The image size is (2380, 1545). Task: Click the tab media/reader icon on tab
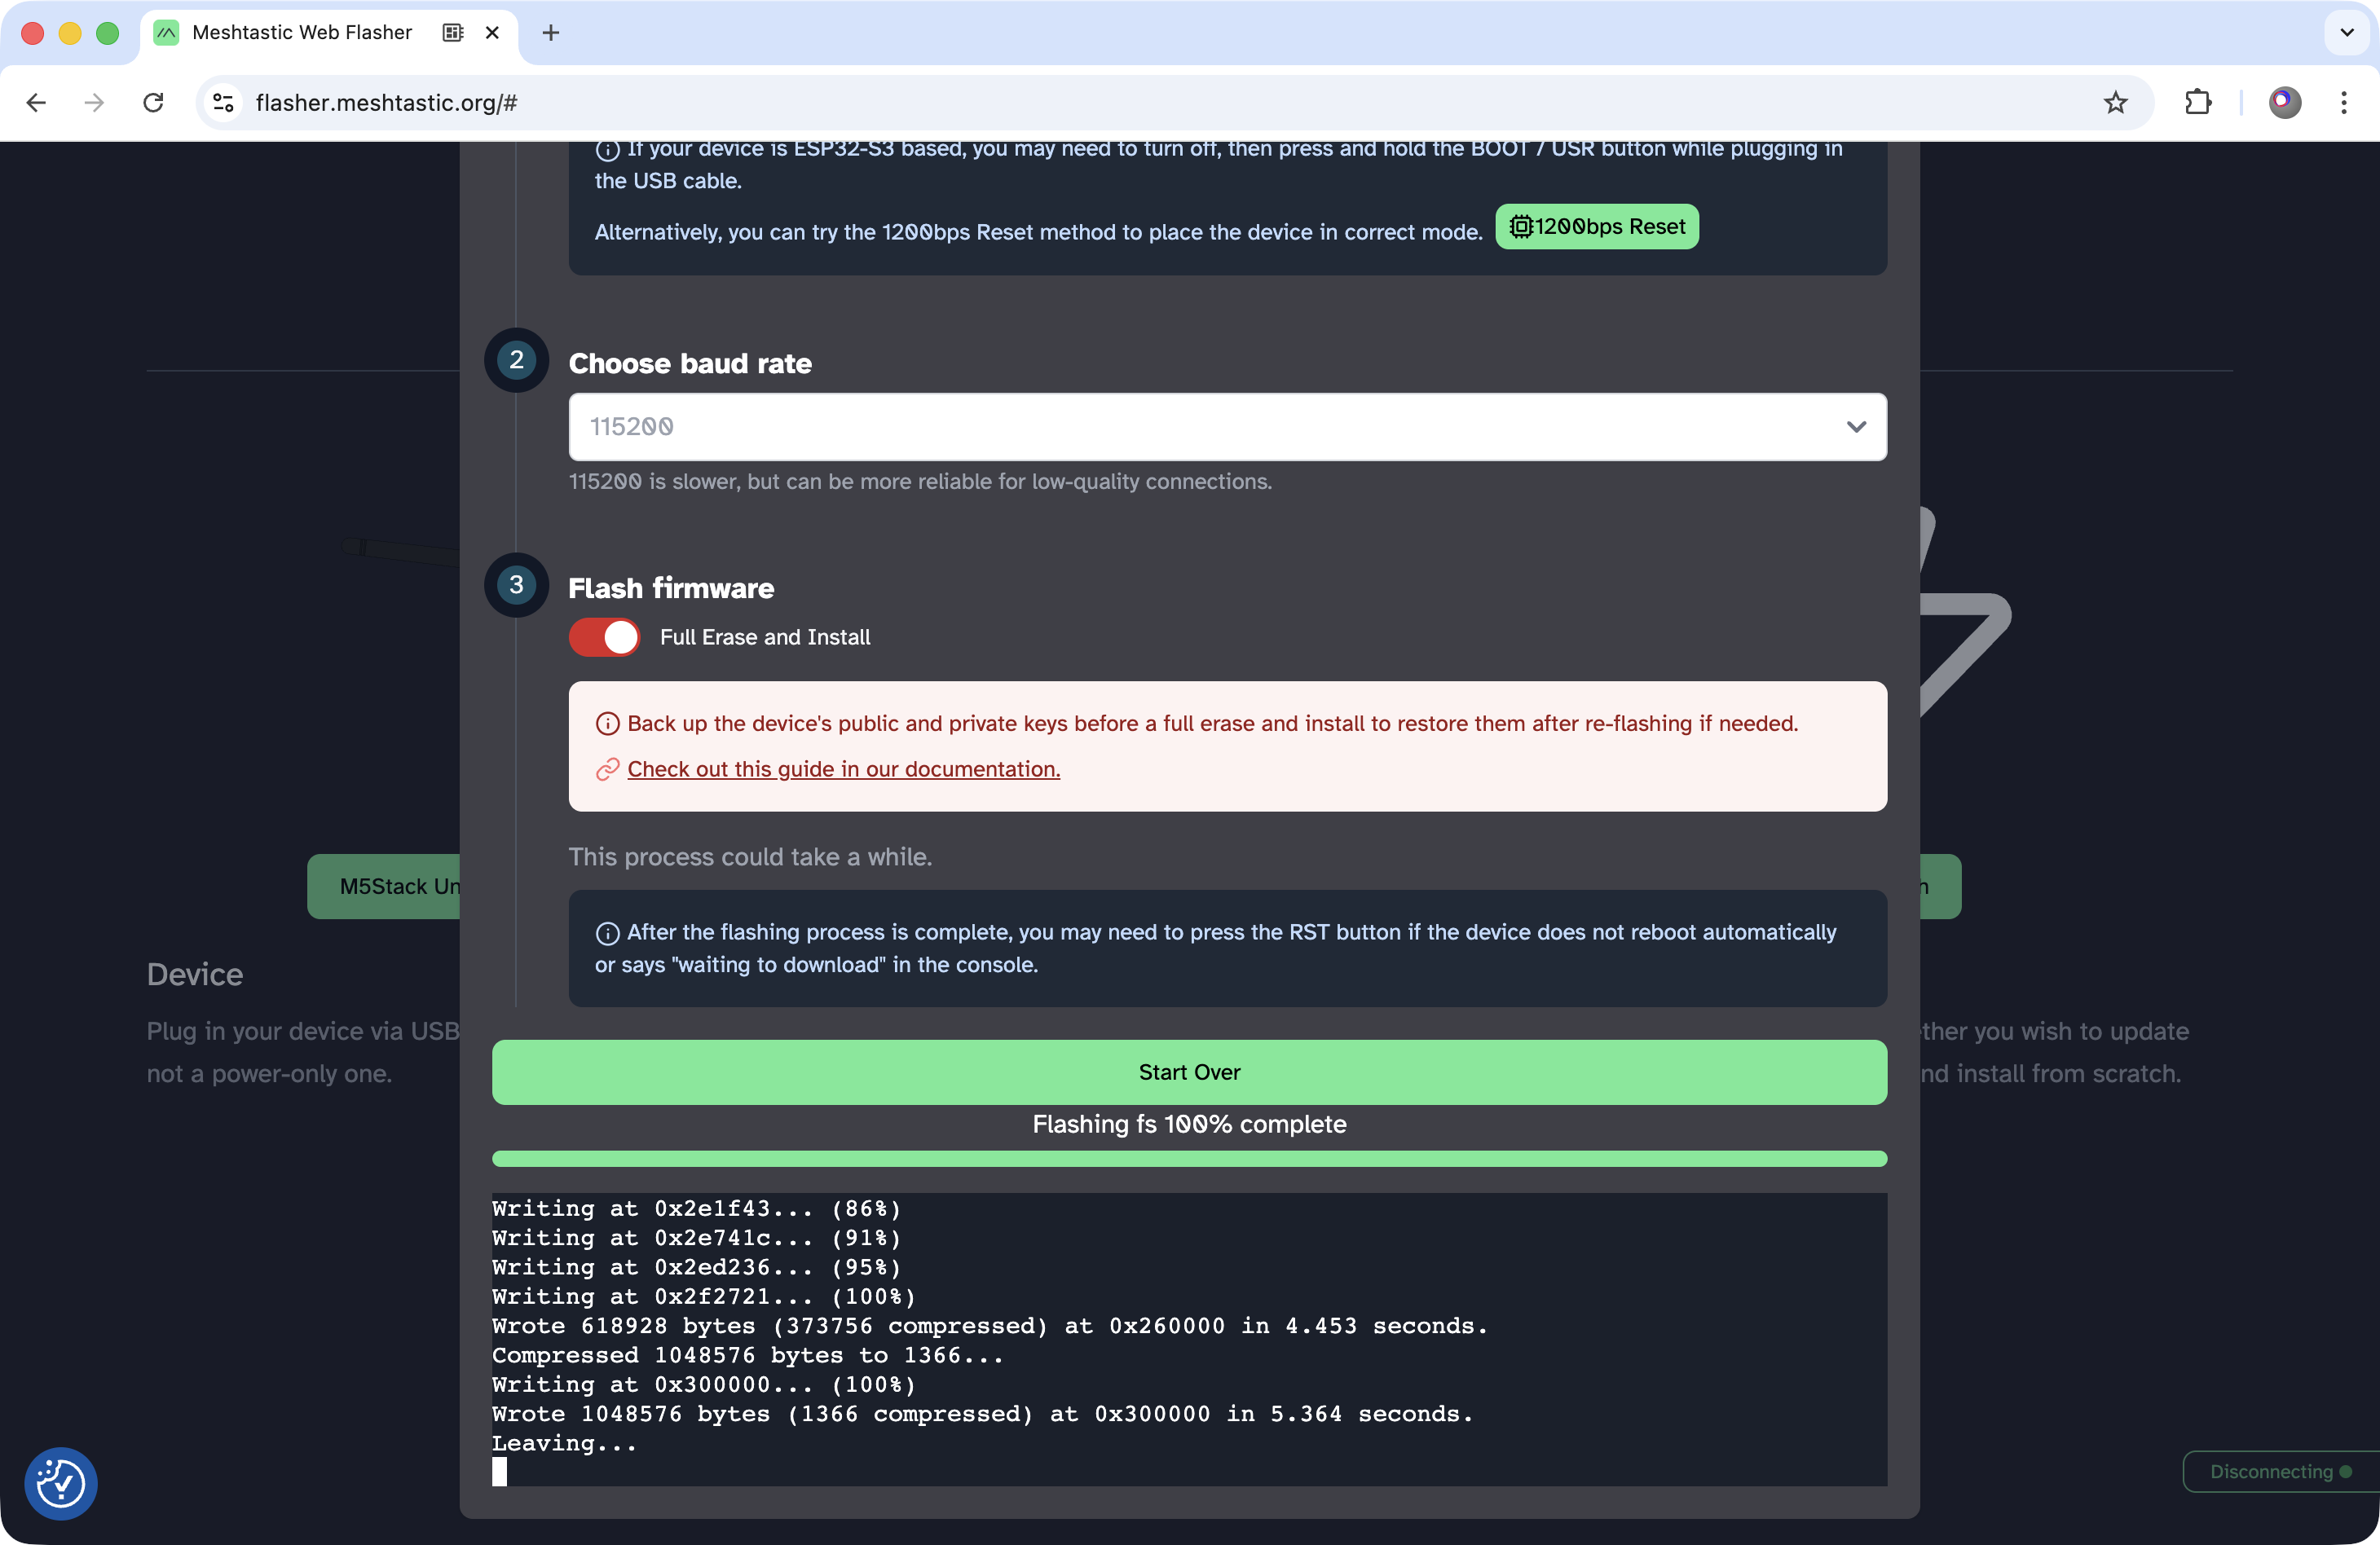point(453,33)
